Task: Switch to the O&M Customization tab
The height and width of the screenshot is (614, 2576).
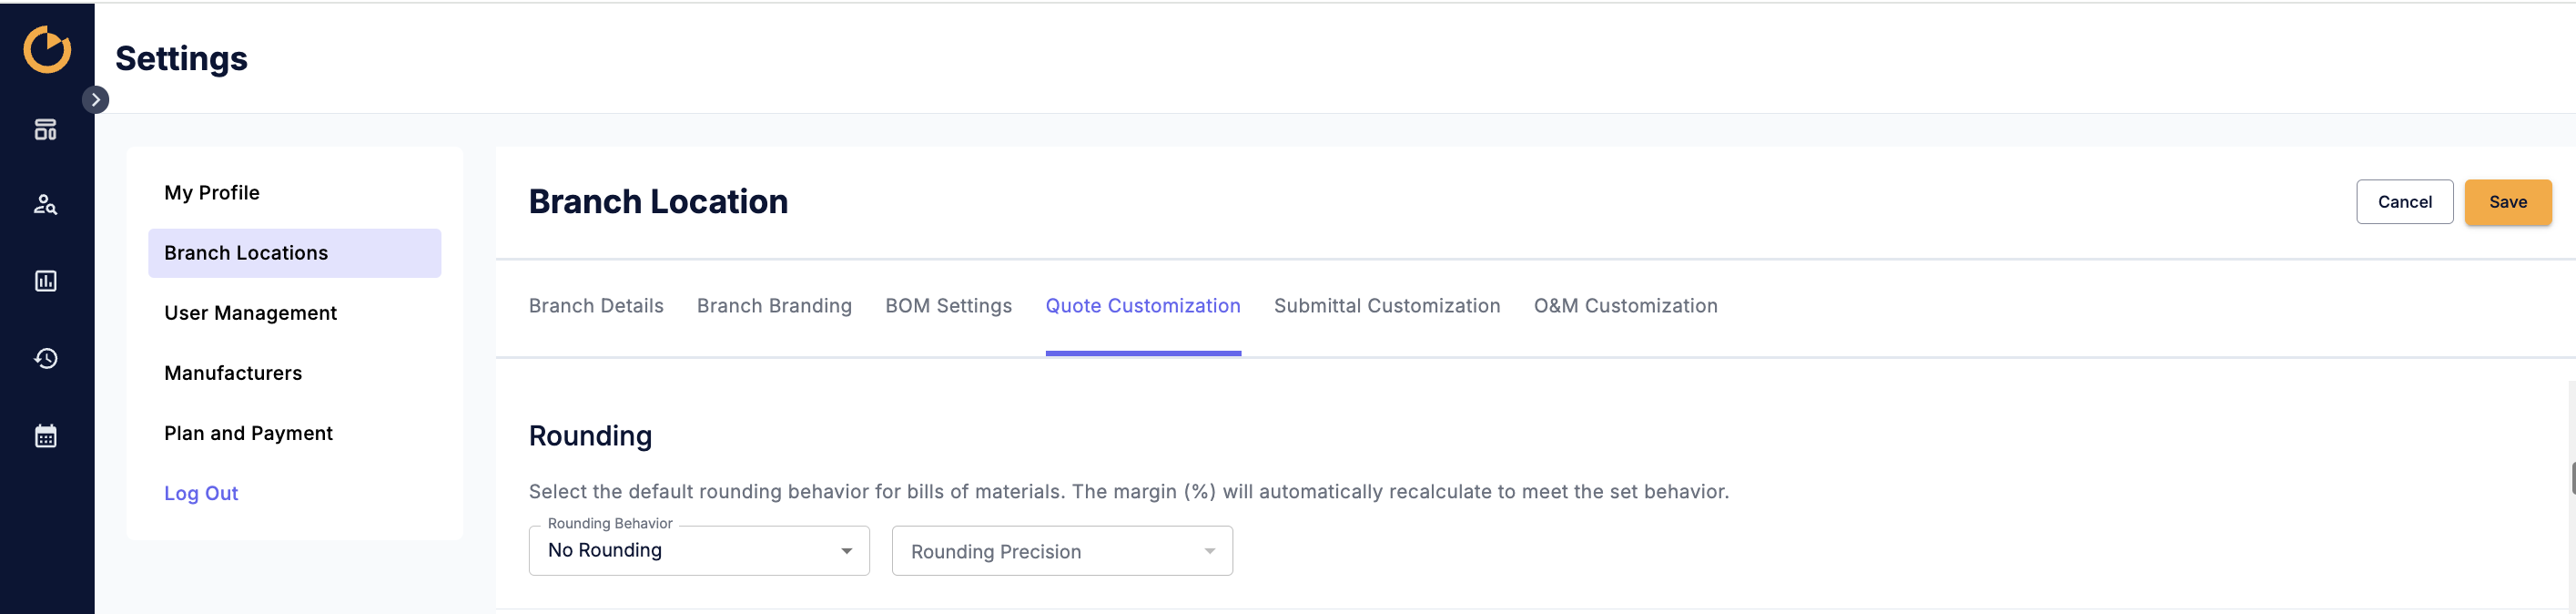Action: 1626,306
